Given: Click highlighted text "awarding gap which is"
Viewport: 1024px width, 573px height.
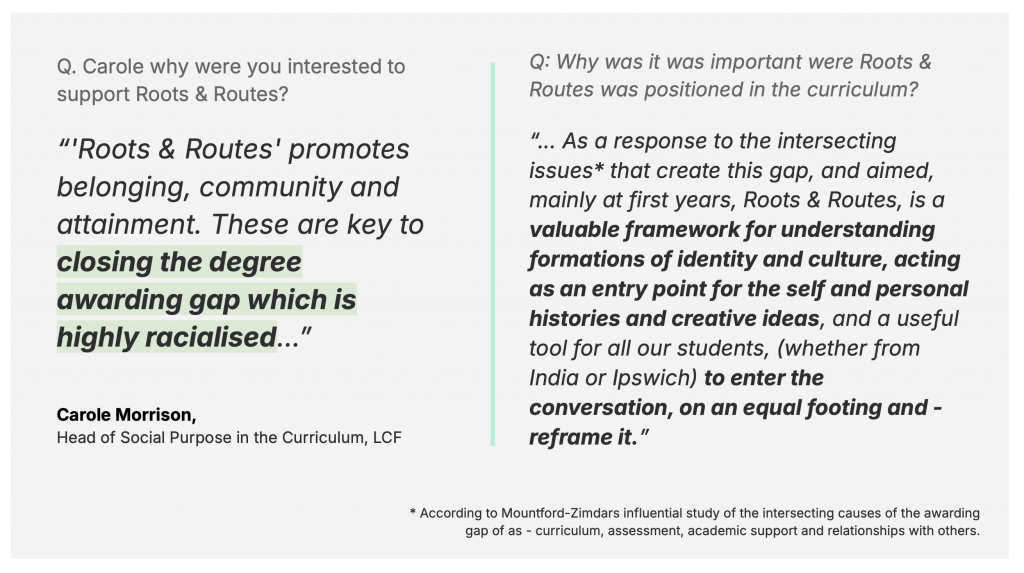Looking at the screenshot, I should tap(206, 299).
